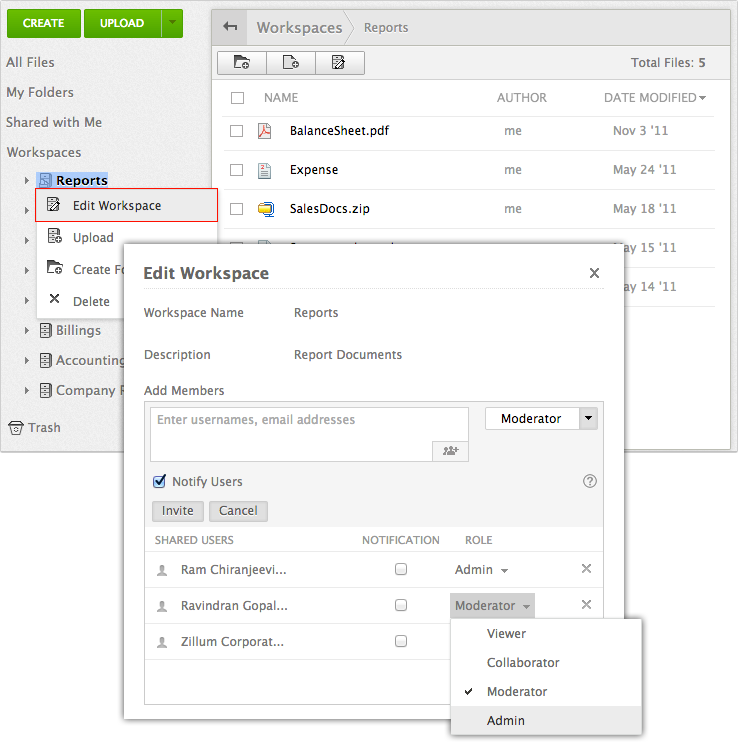This screenshot has width=738, height=742.
Task: Toggle the select-all checkbox in file header
Action: (x=237, y=98)
